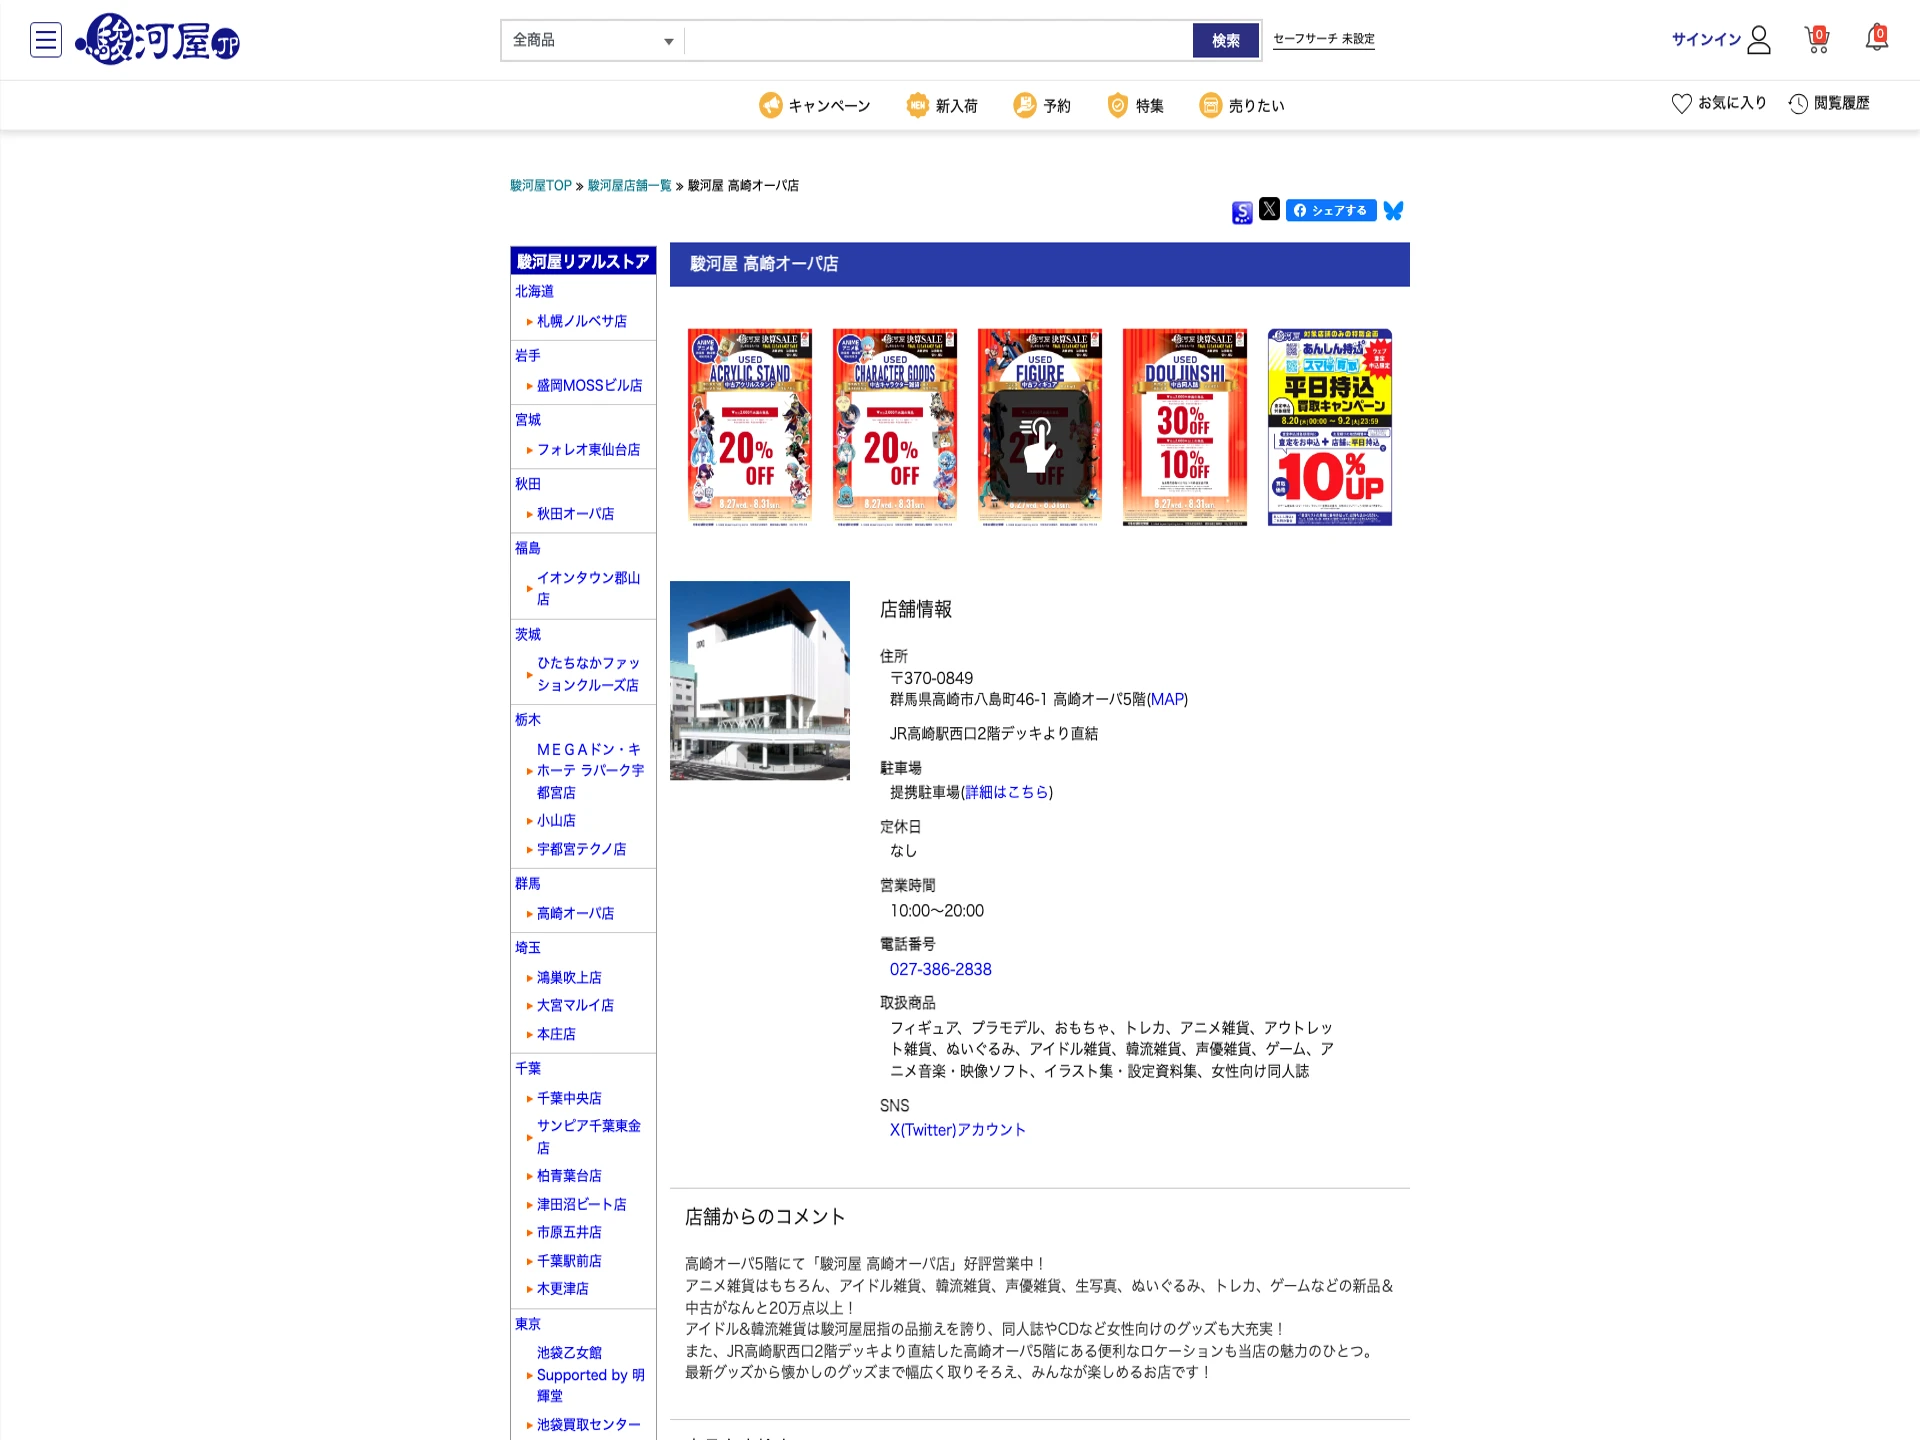Open the FIGURE sale banner
Viewport: 1920px width, 1440px height.
point(1040,427)
